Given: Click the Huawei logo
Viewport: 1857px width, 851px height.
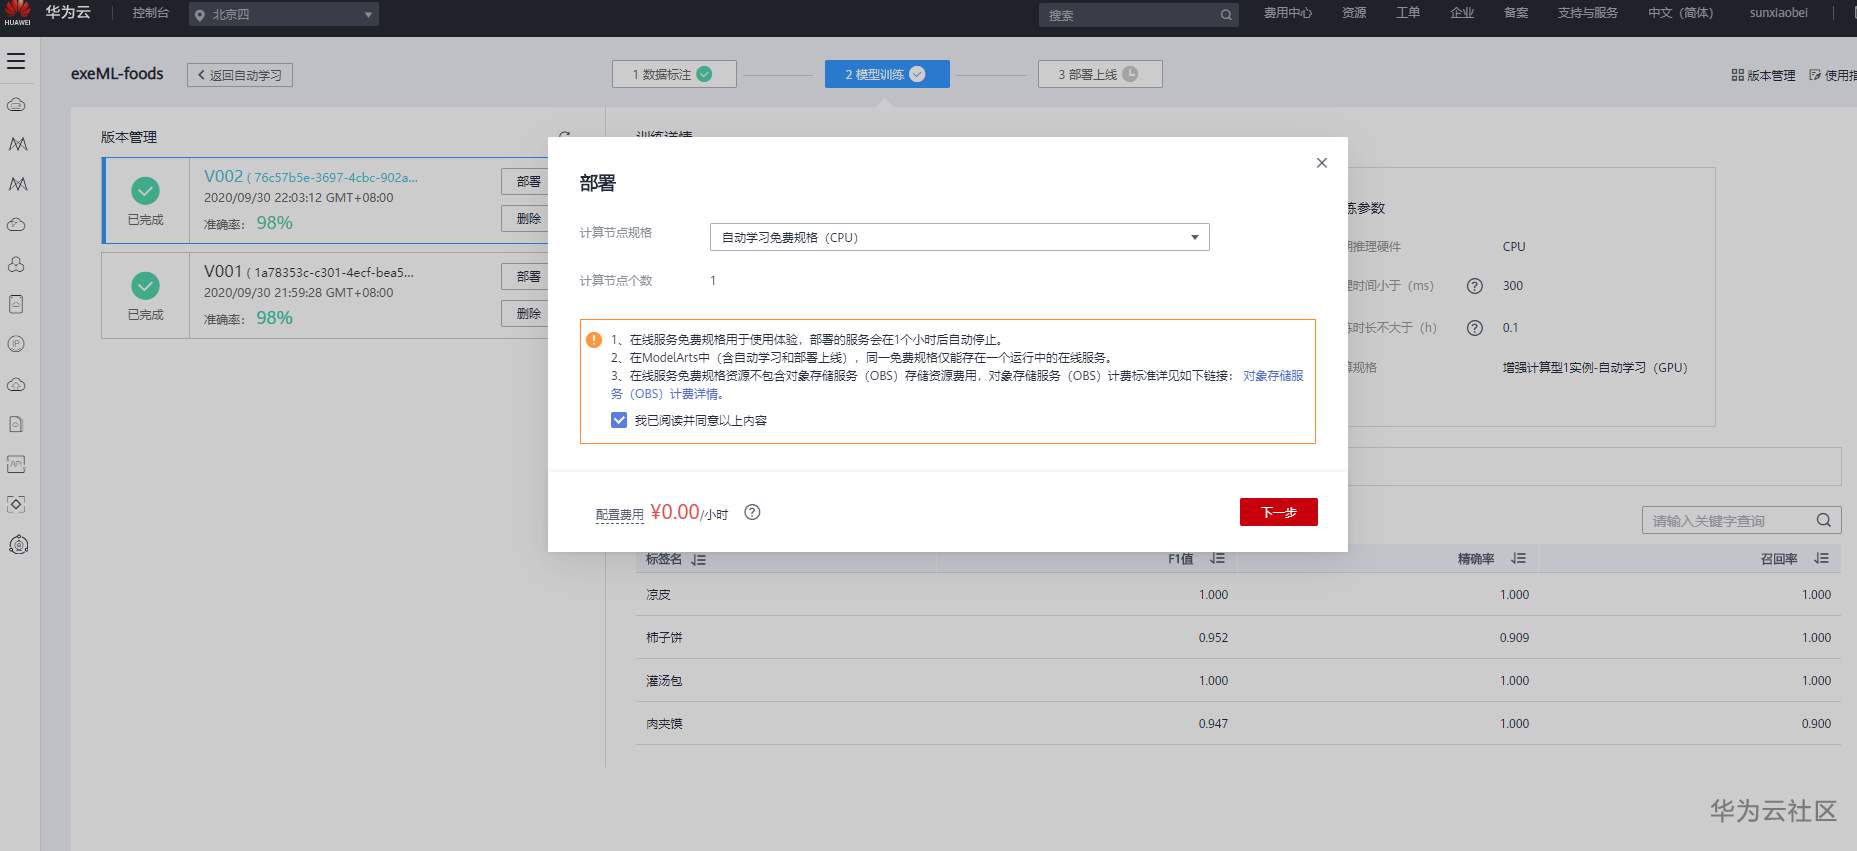Looking at the screenshot, I should [17, 14].
